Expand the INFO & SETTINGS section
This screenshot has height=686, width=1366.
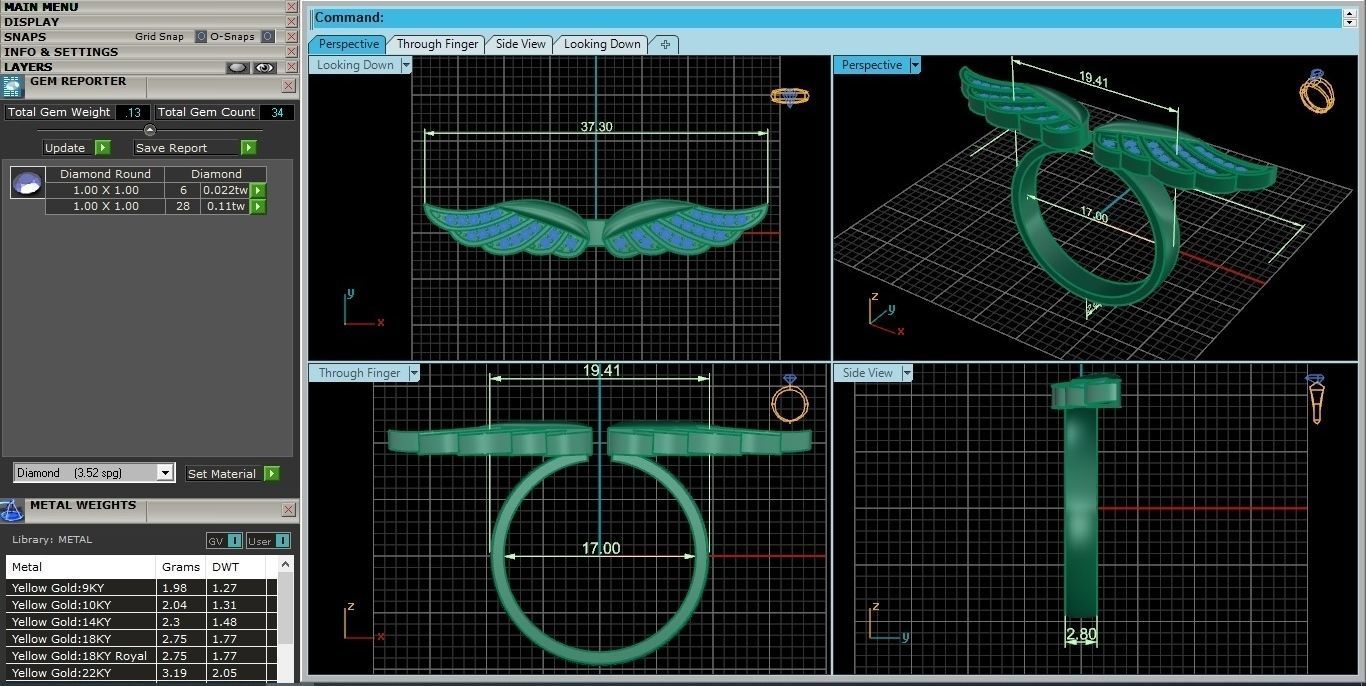pyautogui.click(x=61, y=52)
